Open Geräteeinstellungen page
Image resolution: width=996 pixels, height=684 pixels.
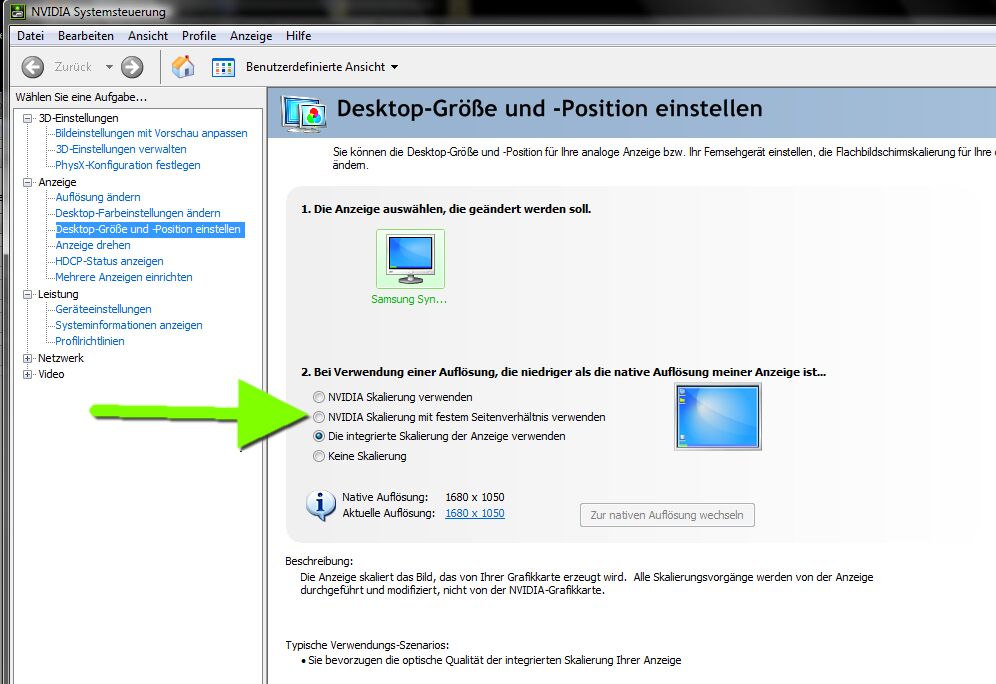click(104, 309)
